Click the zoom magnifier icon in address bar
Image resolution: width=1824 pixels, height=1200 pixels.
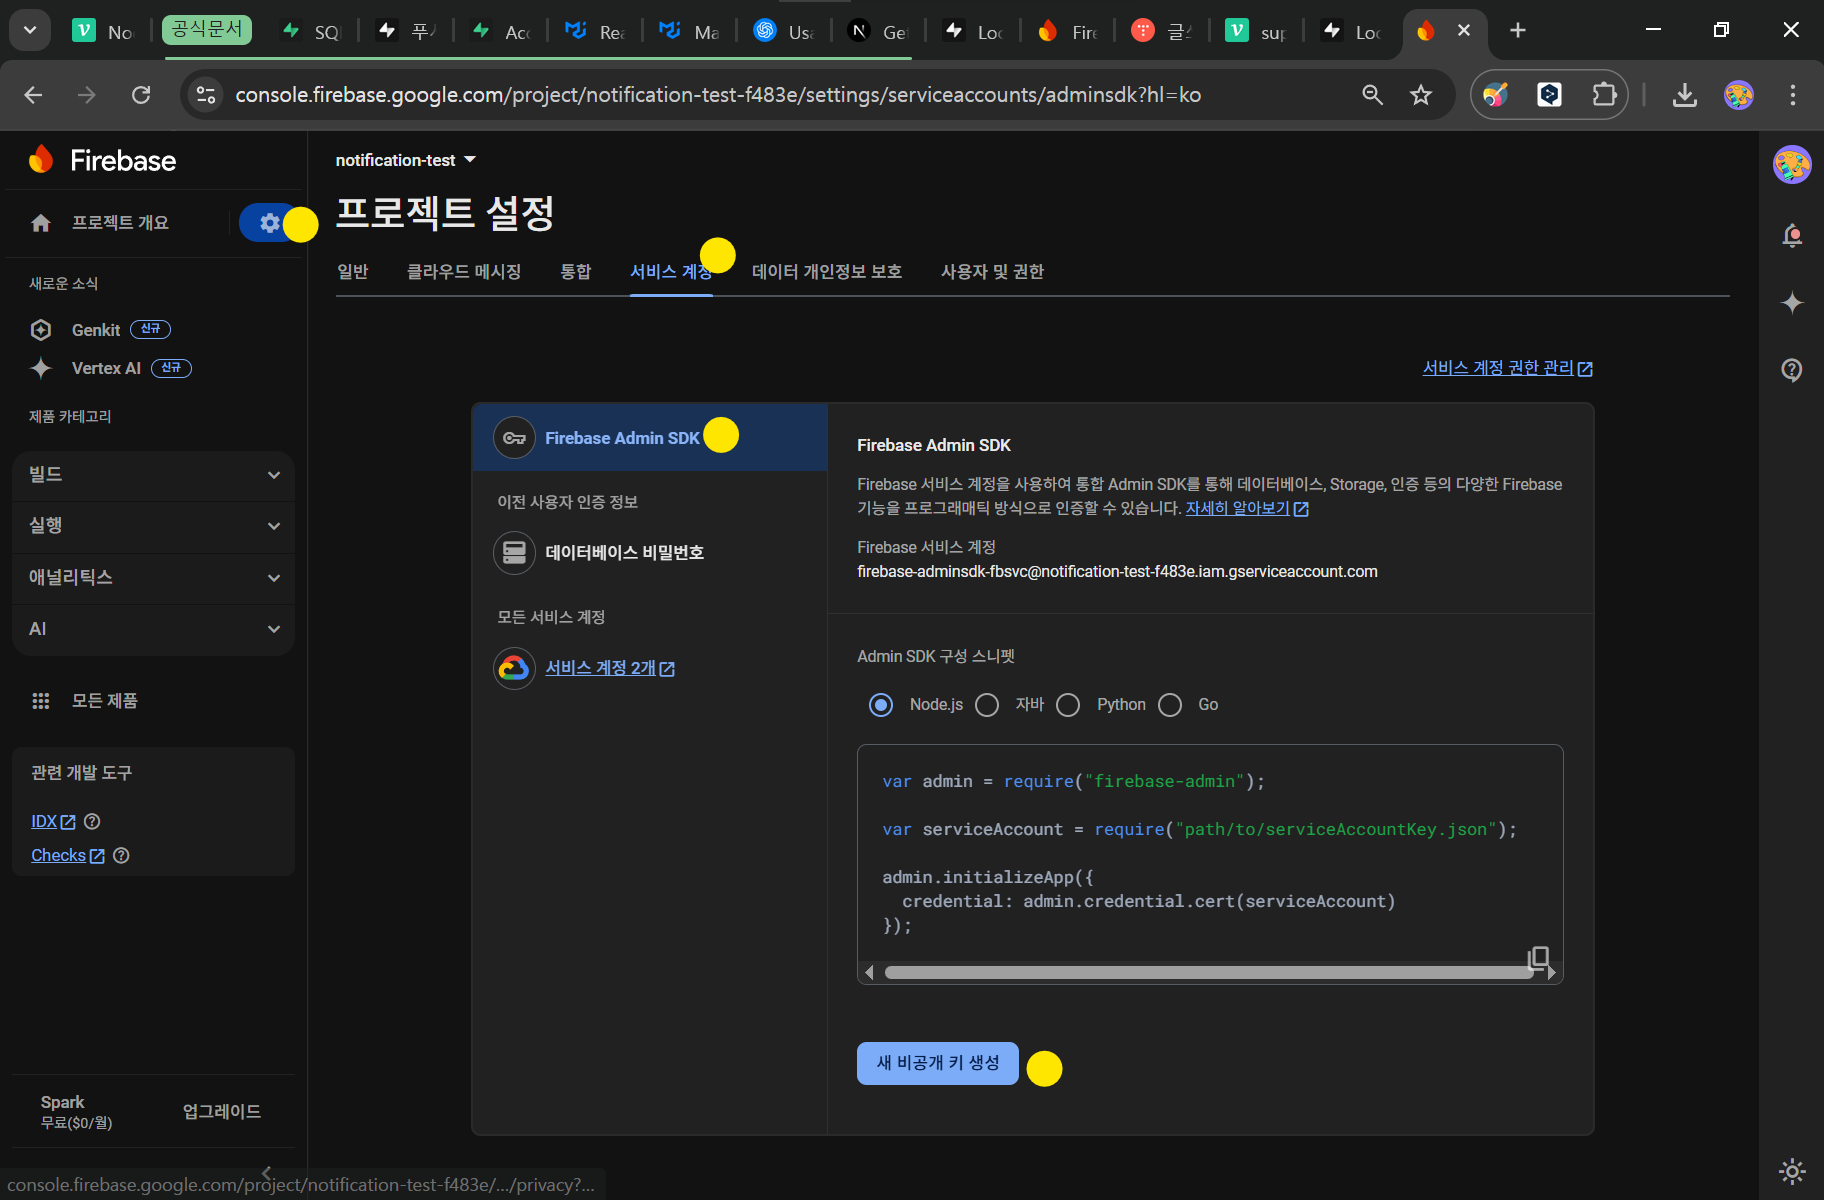tap(1373, 95)
